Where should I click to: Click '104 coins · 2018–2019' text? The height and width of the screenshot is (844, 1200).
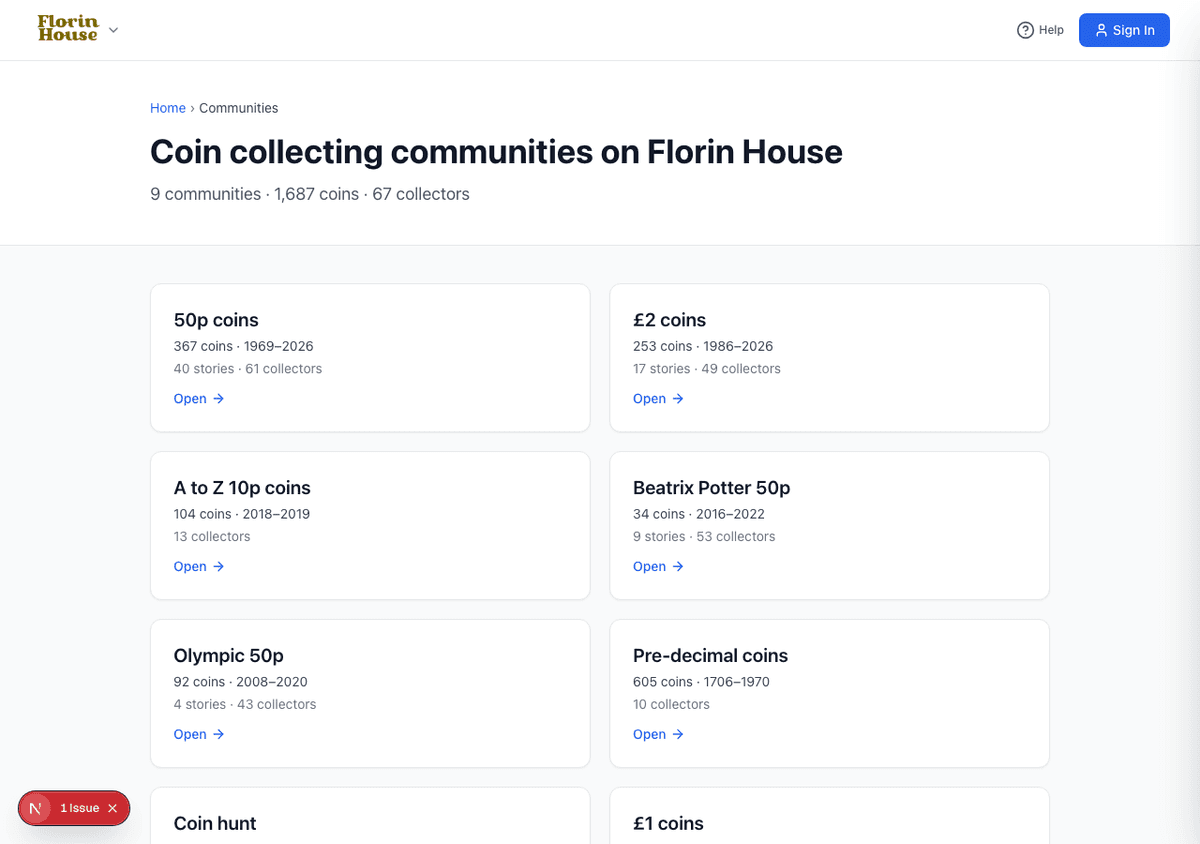tap(242, 514)
